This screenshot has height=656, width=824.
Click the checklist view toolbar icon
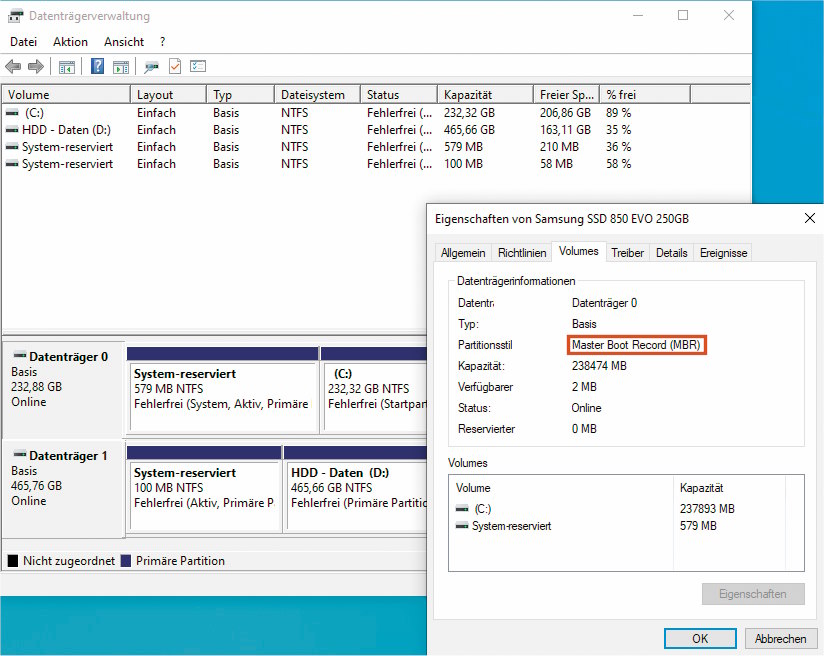click(x=198, y=66)
